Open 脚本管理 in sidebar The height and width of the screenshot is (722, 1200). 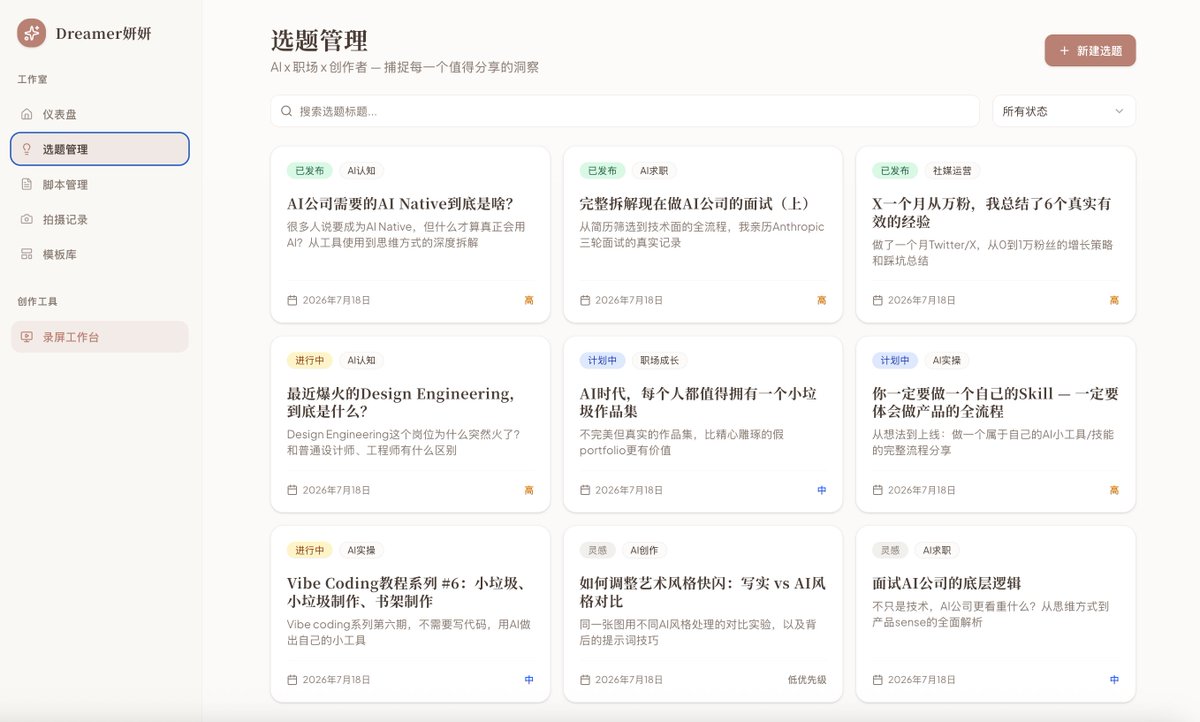click(100, 184)
